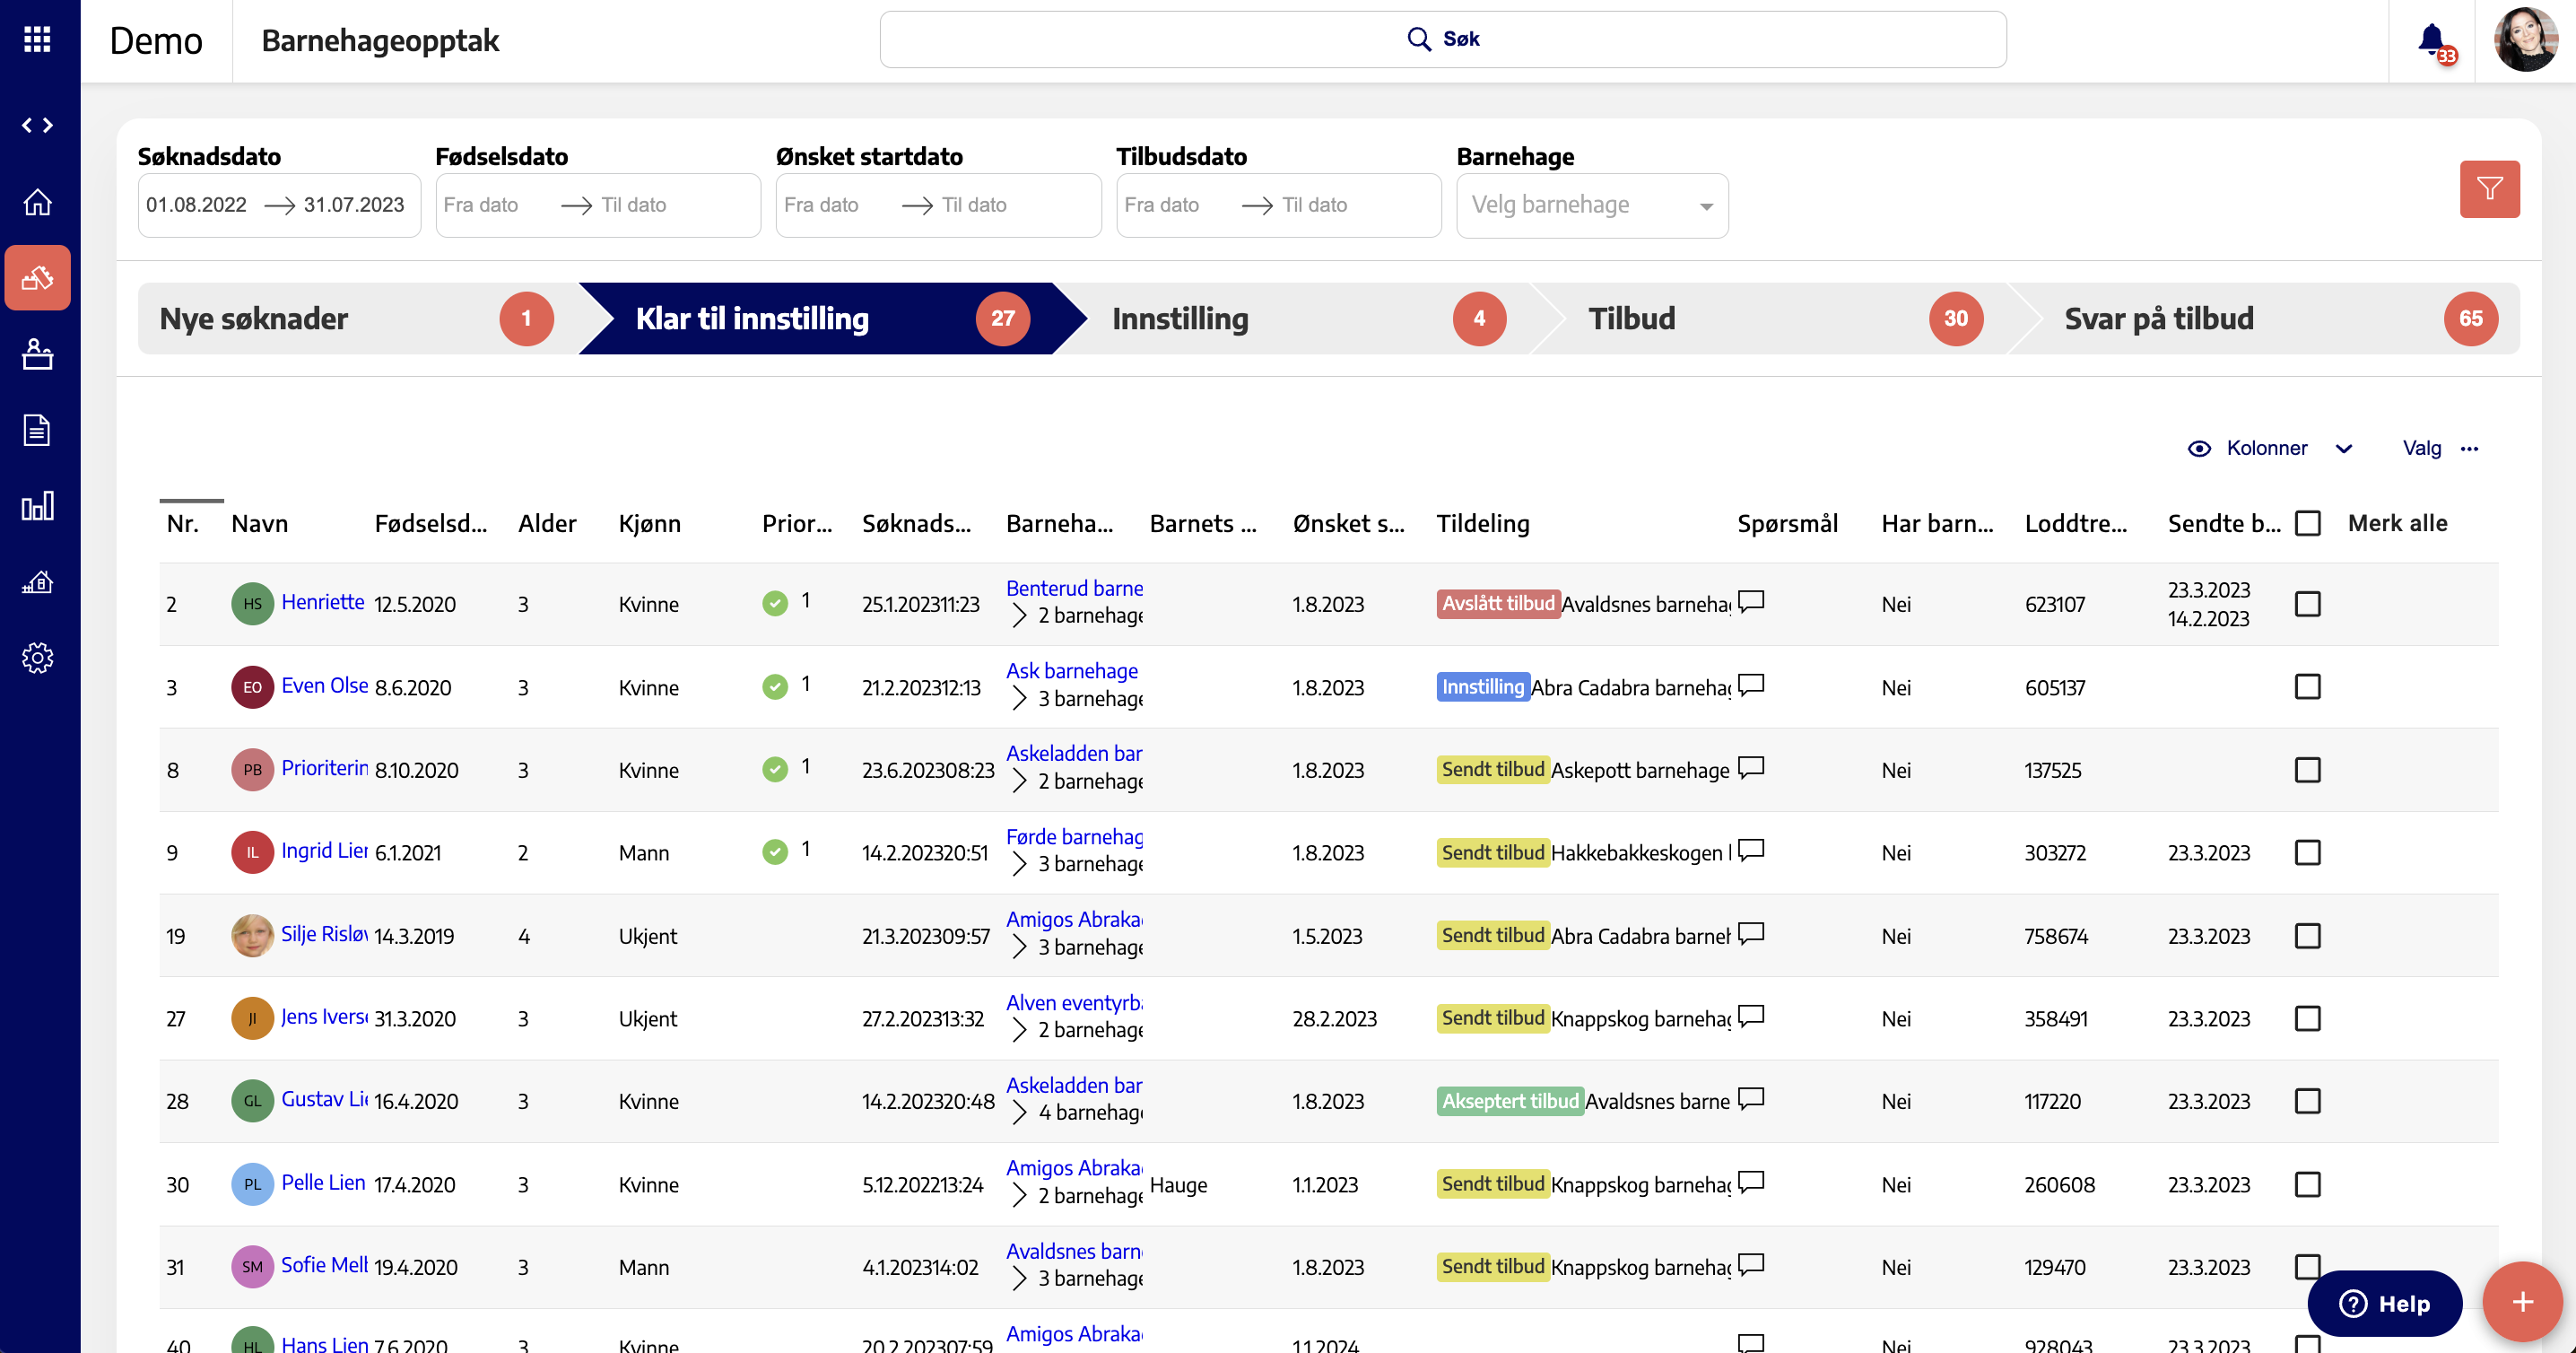Click the Help button
This screenshot has width=2576, height=1353.
coord(2384,1303)
